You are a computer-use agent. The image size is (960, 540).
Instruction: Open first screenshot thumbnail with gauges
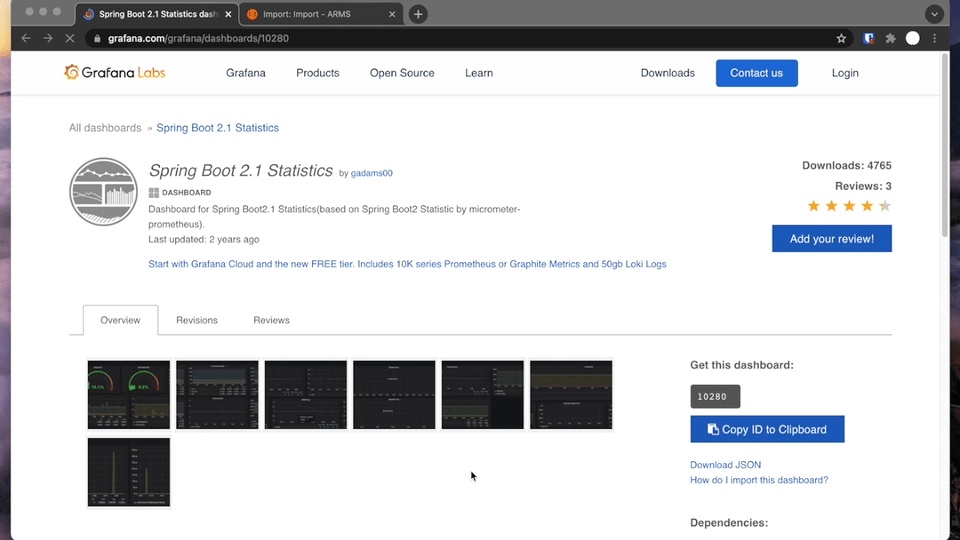[129, 394]
